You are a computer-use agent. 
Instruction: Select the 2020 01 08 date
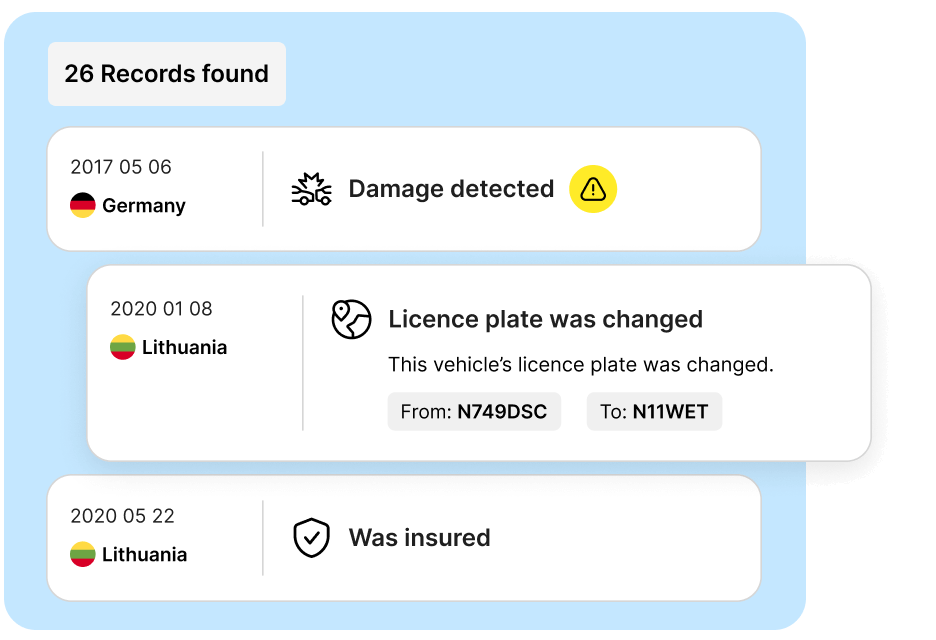(161, 309)
